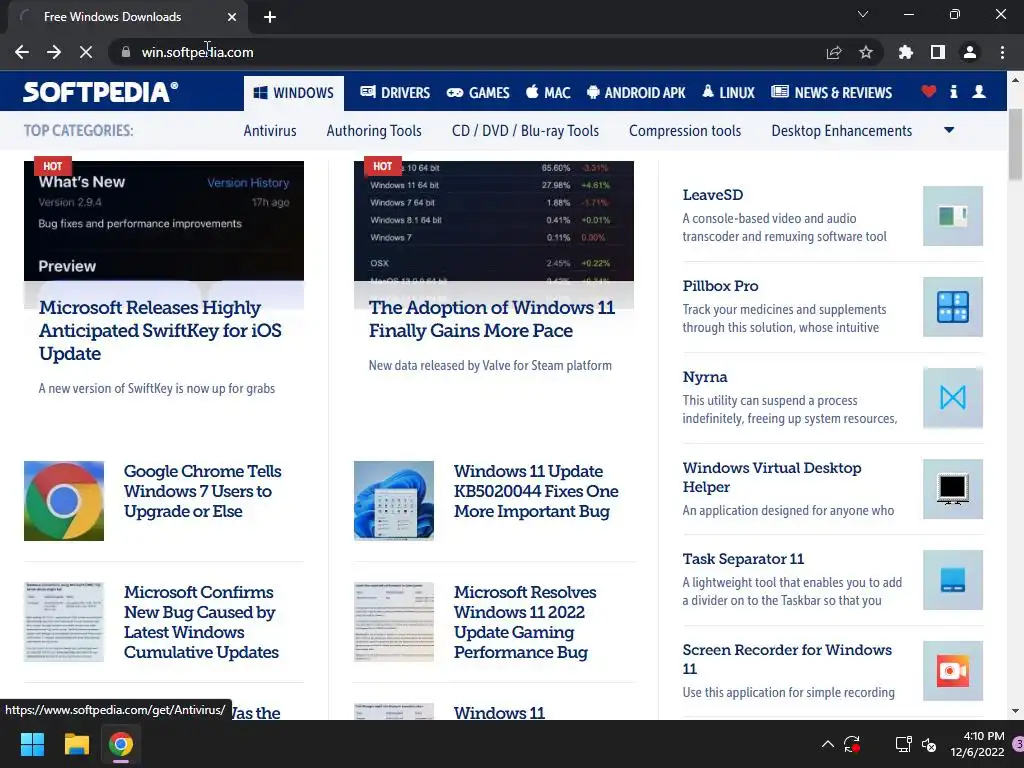Click the browser forward arrow
1024x768 pixels.
(54, 52)
